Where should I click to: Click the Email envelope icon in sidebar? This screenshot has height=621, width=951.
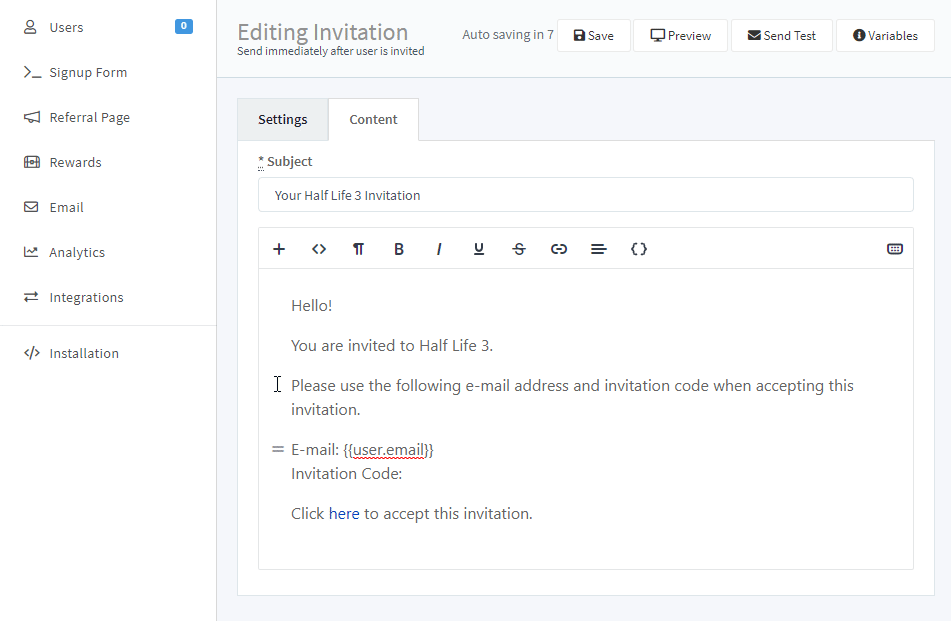pyautogui.click(x=31, y=207)
